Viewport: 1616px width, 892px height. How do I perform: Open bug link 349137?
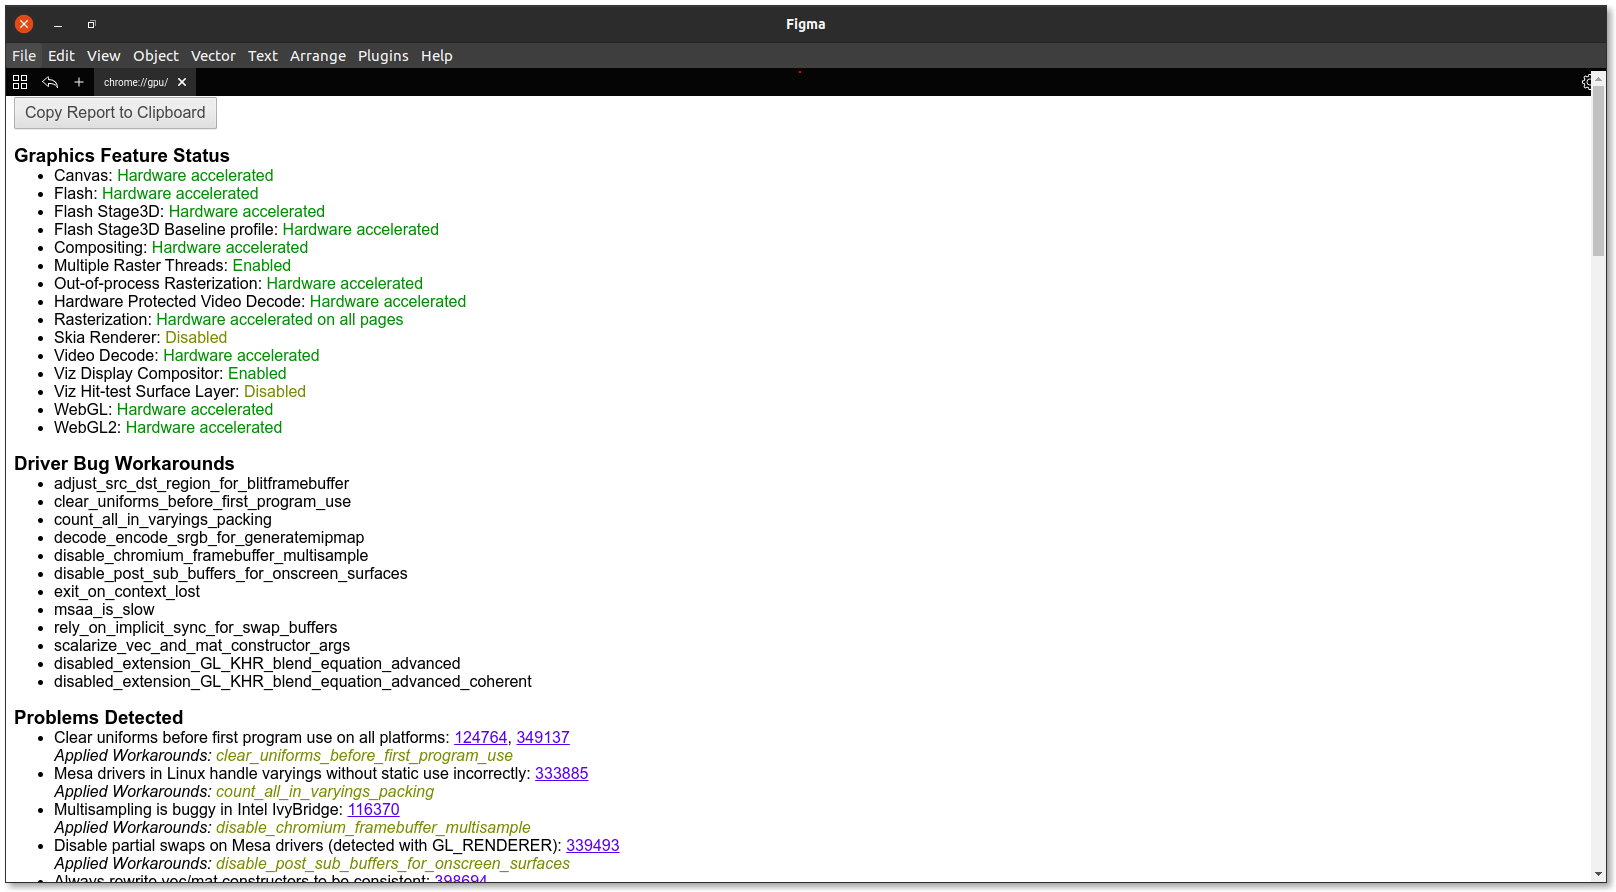[x=543, y=738]
